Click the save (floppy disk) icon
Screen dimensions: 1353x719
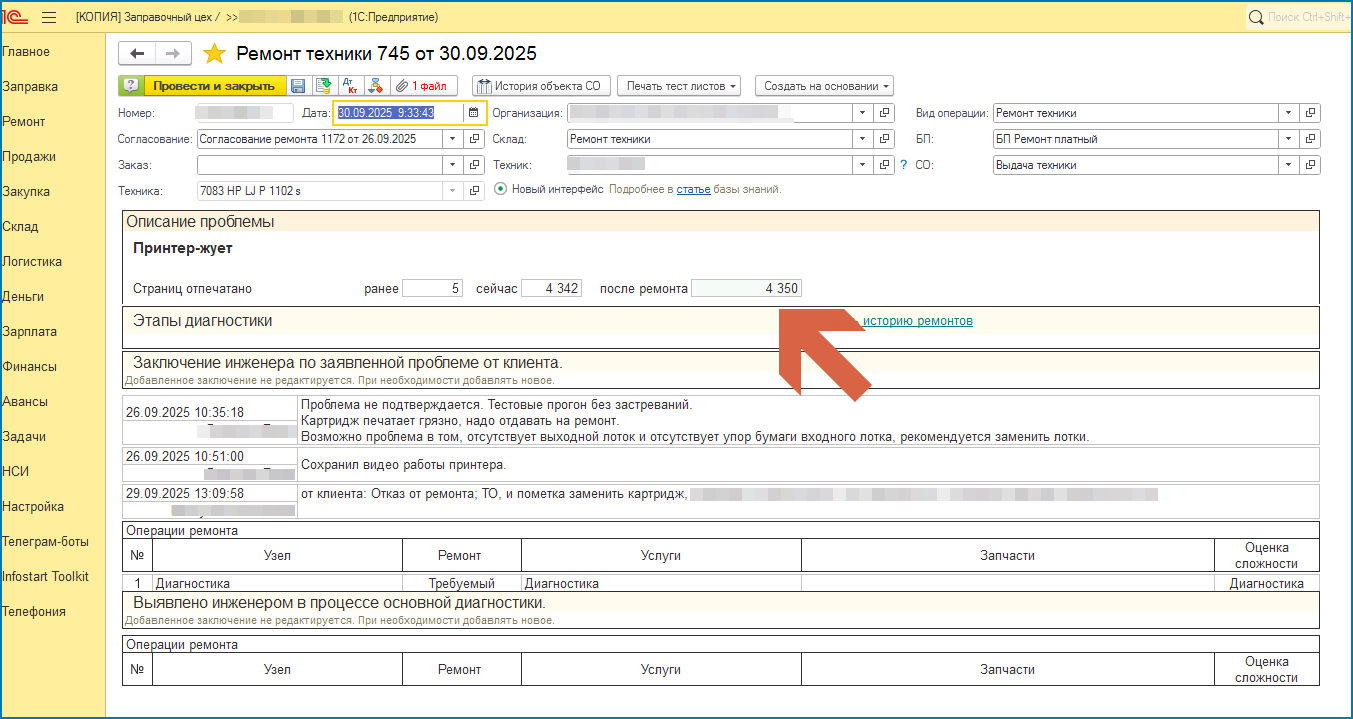click(298, 86)
